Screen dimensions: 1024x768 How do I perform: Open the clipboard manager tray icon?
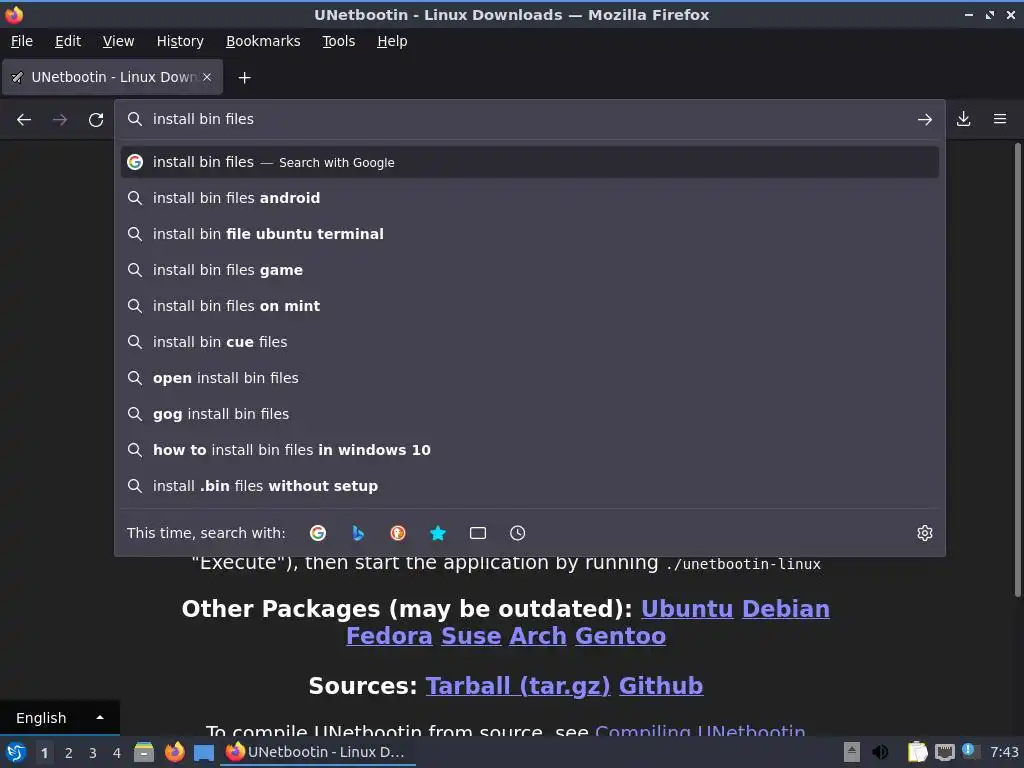coord(917,752)
